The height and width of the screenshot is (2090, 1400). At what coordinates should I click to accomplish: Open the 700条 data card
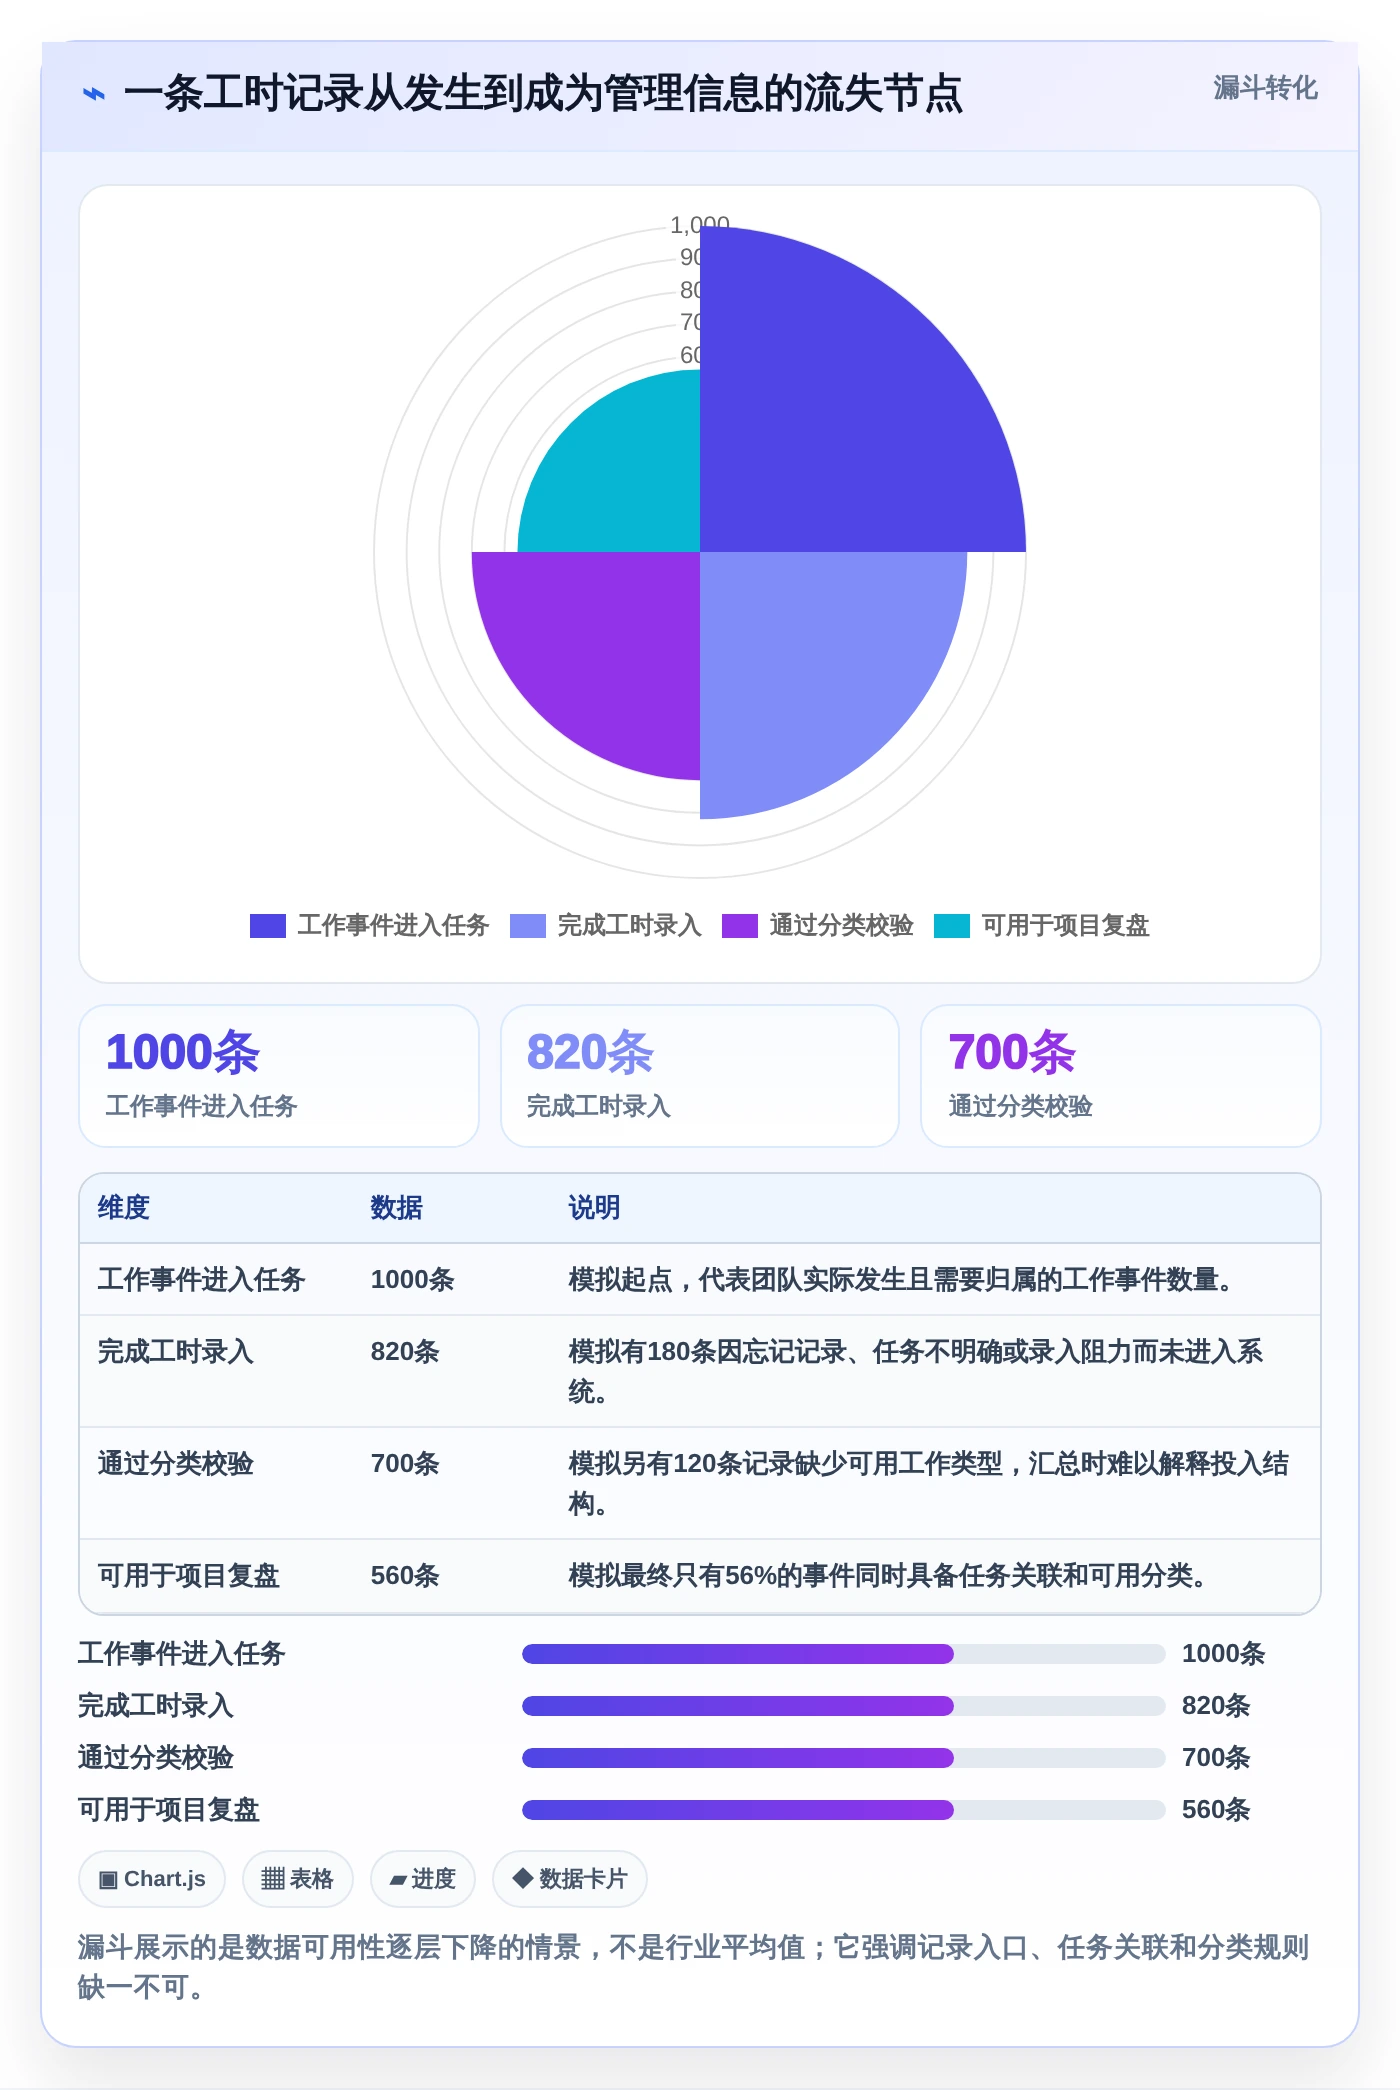point(1121,1076)
